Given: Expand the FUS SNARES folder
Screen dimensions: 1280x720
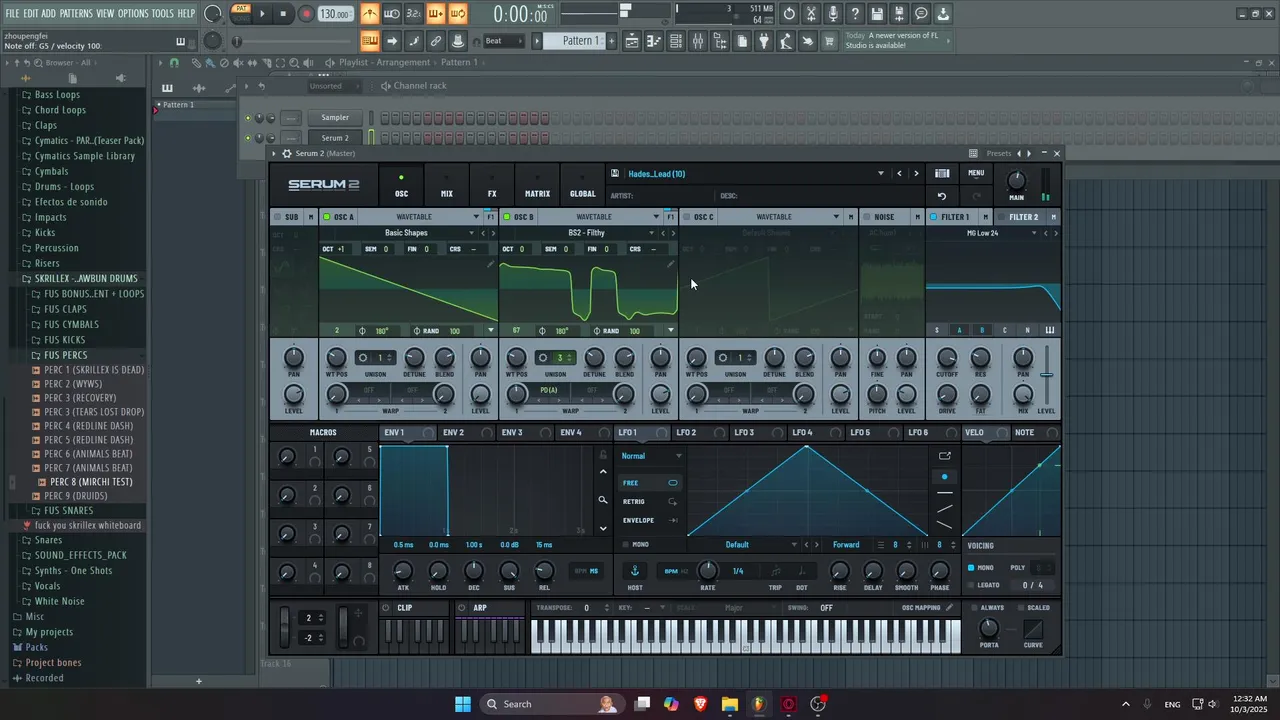Looking at the screenshot, I should click(69, 510).
